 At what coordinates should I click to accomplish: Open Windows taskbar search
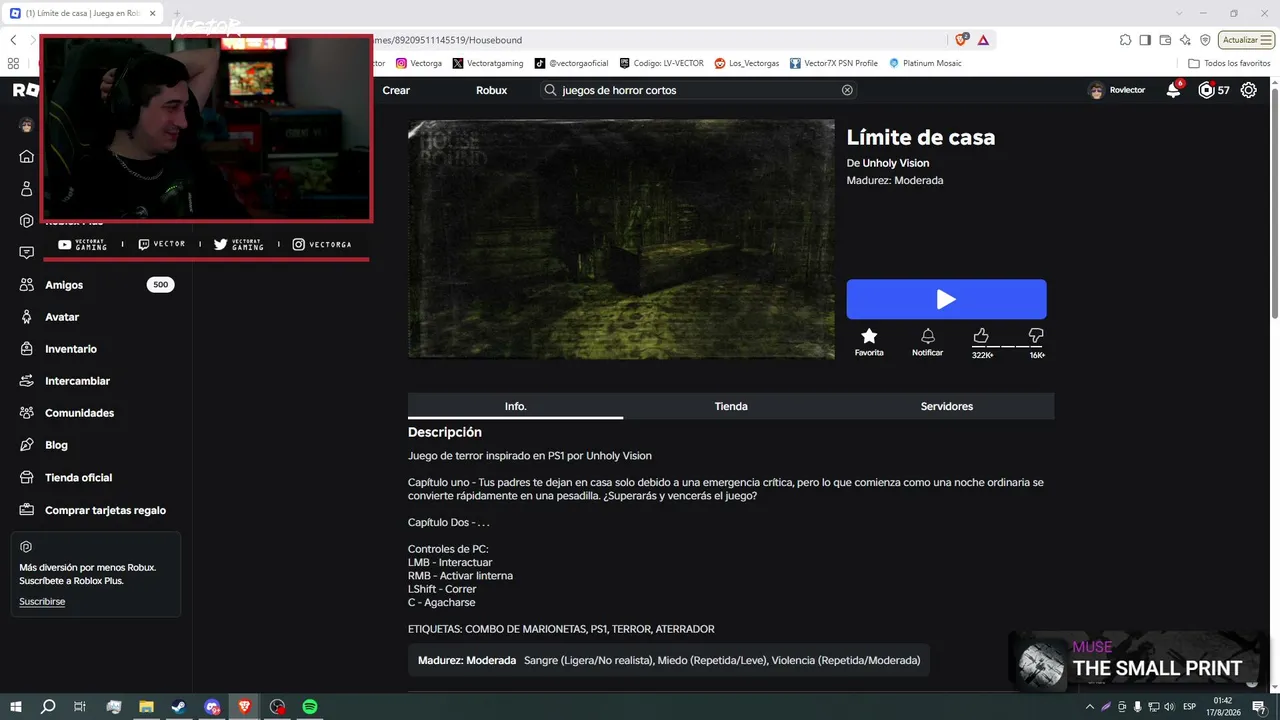[48, 707]
